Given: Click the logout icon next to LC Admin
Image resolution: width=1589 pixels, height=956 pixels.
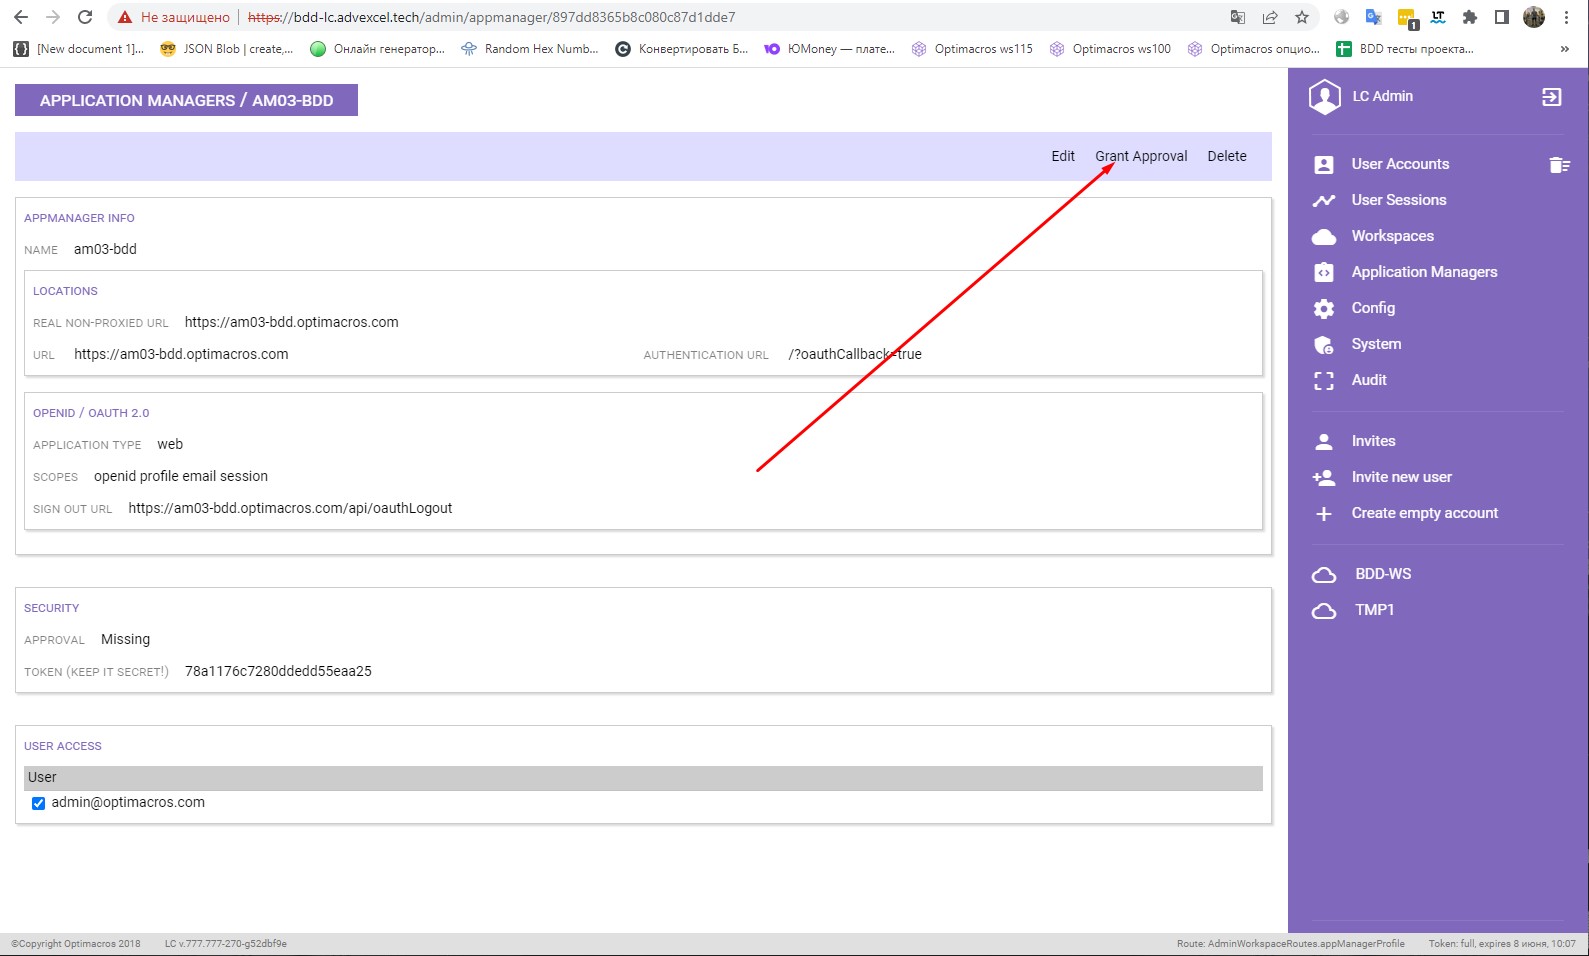Looking at the screenshot, I should (x=1551, y=97).
